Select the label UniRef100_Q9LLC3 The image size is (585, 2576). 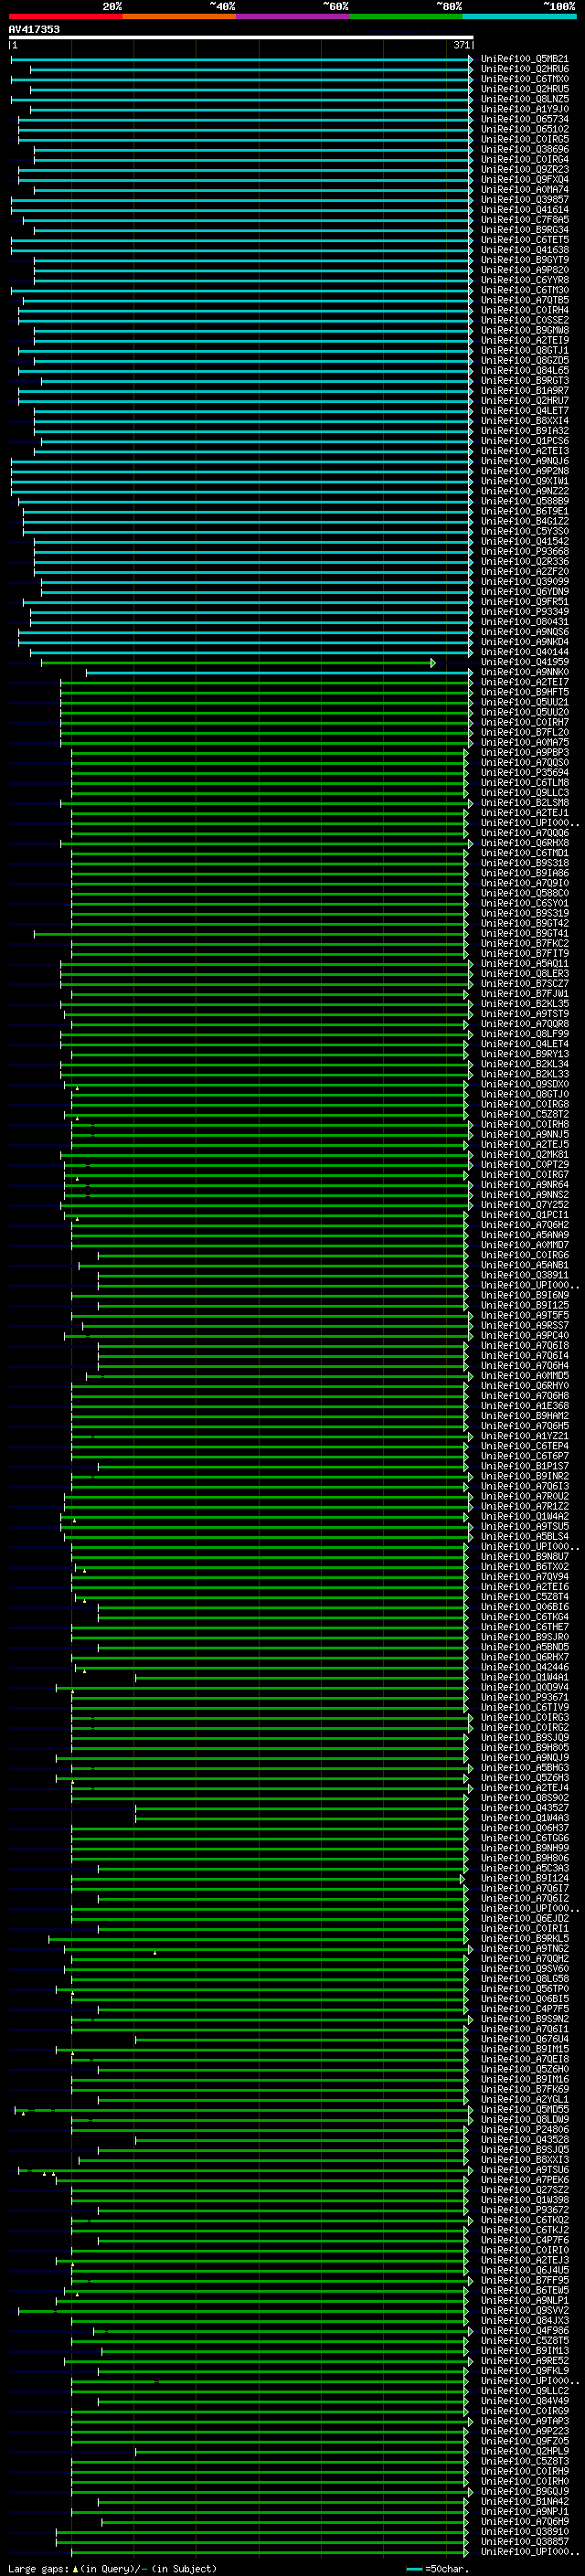click(525, 792)
